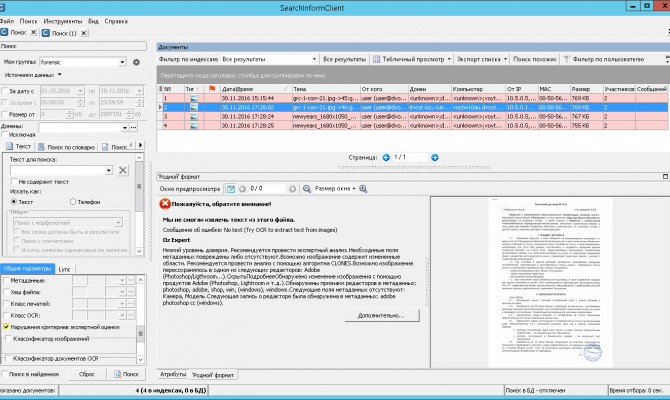Click red error icon in preview
Viewport: 670px width, 400px height.
(x=165, y=204)
